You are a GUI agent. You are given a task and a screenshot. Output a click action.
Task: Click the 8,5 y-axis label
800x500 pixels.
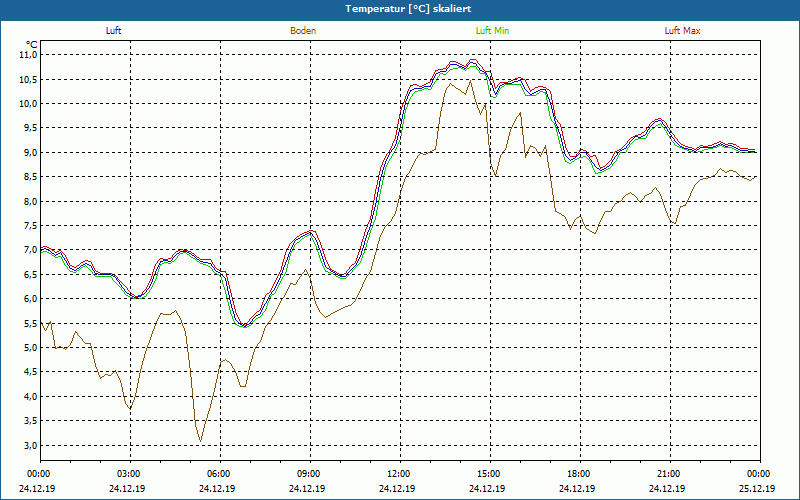[31, 177]
